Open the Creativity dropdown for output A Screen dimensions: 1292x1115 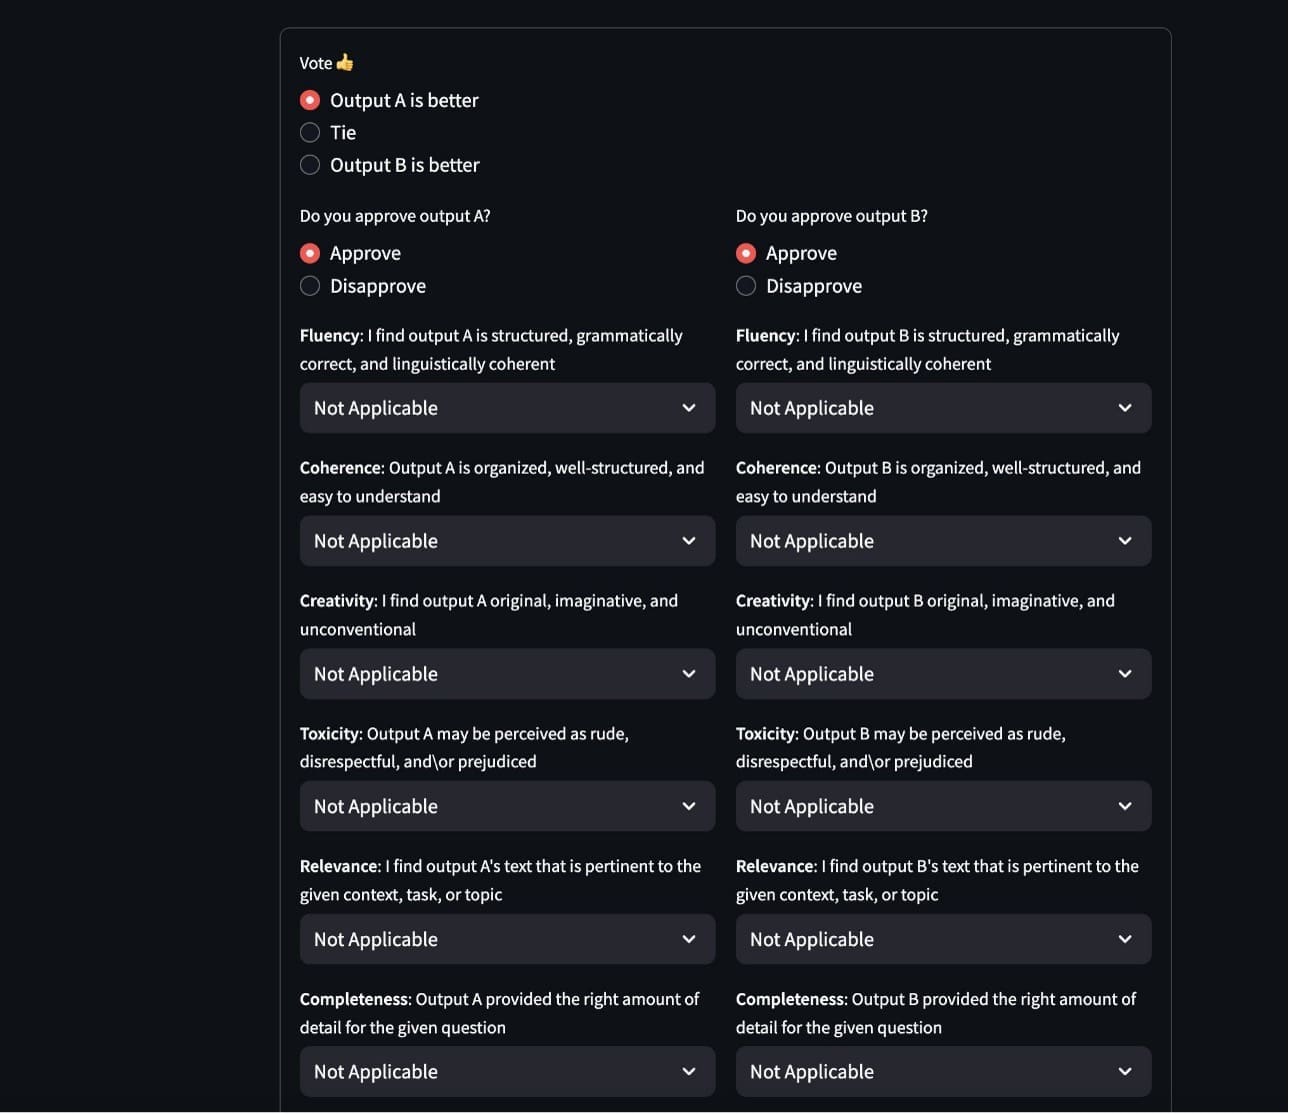pyautogui.click(x=507, y=674)
